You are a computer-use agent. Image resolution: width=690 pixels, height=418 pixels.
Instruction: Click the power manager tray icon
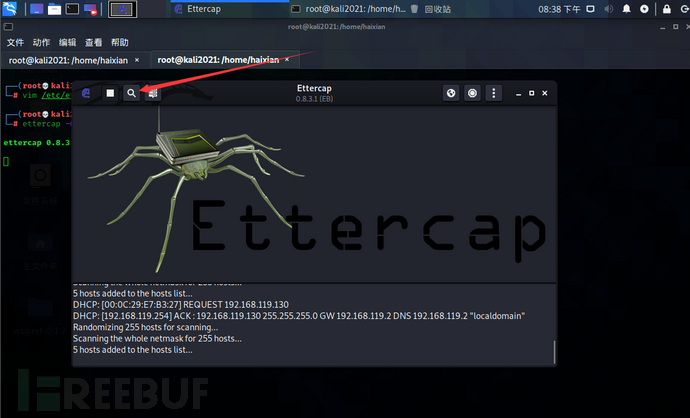tap(644, 9)
